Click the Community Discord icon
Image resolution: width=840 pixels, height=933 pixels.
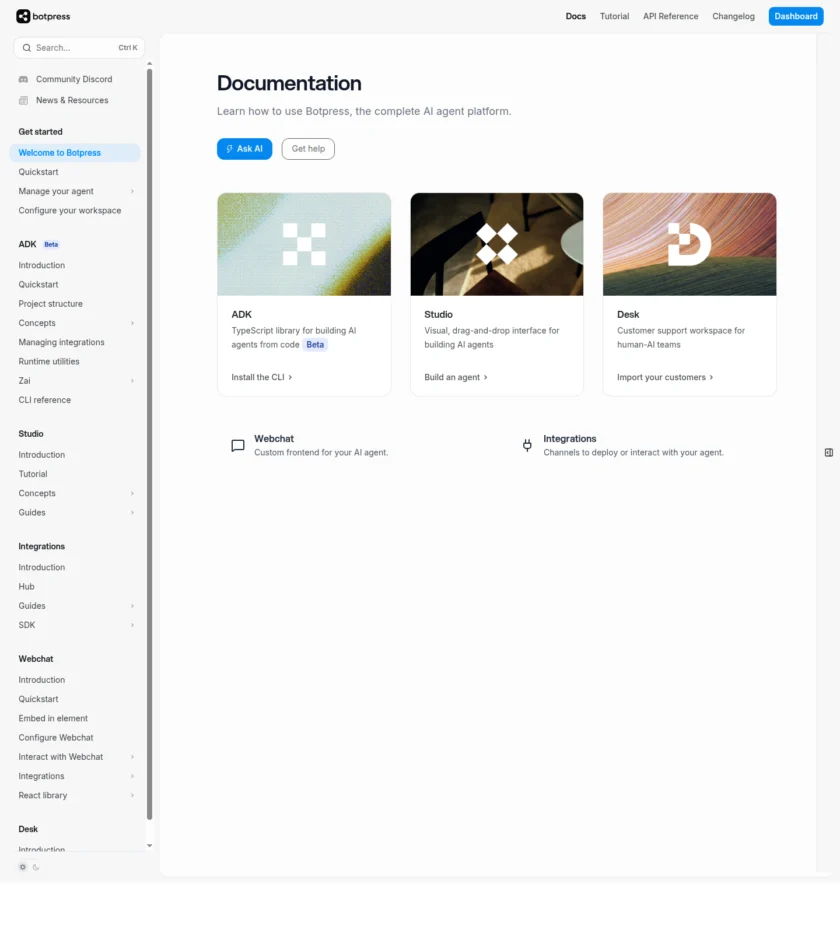(24, 79)
